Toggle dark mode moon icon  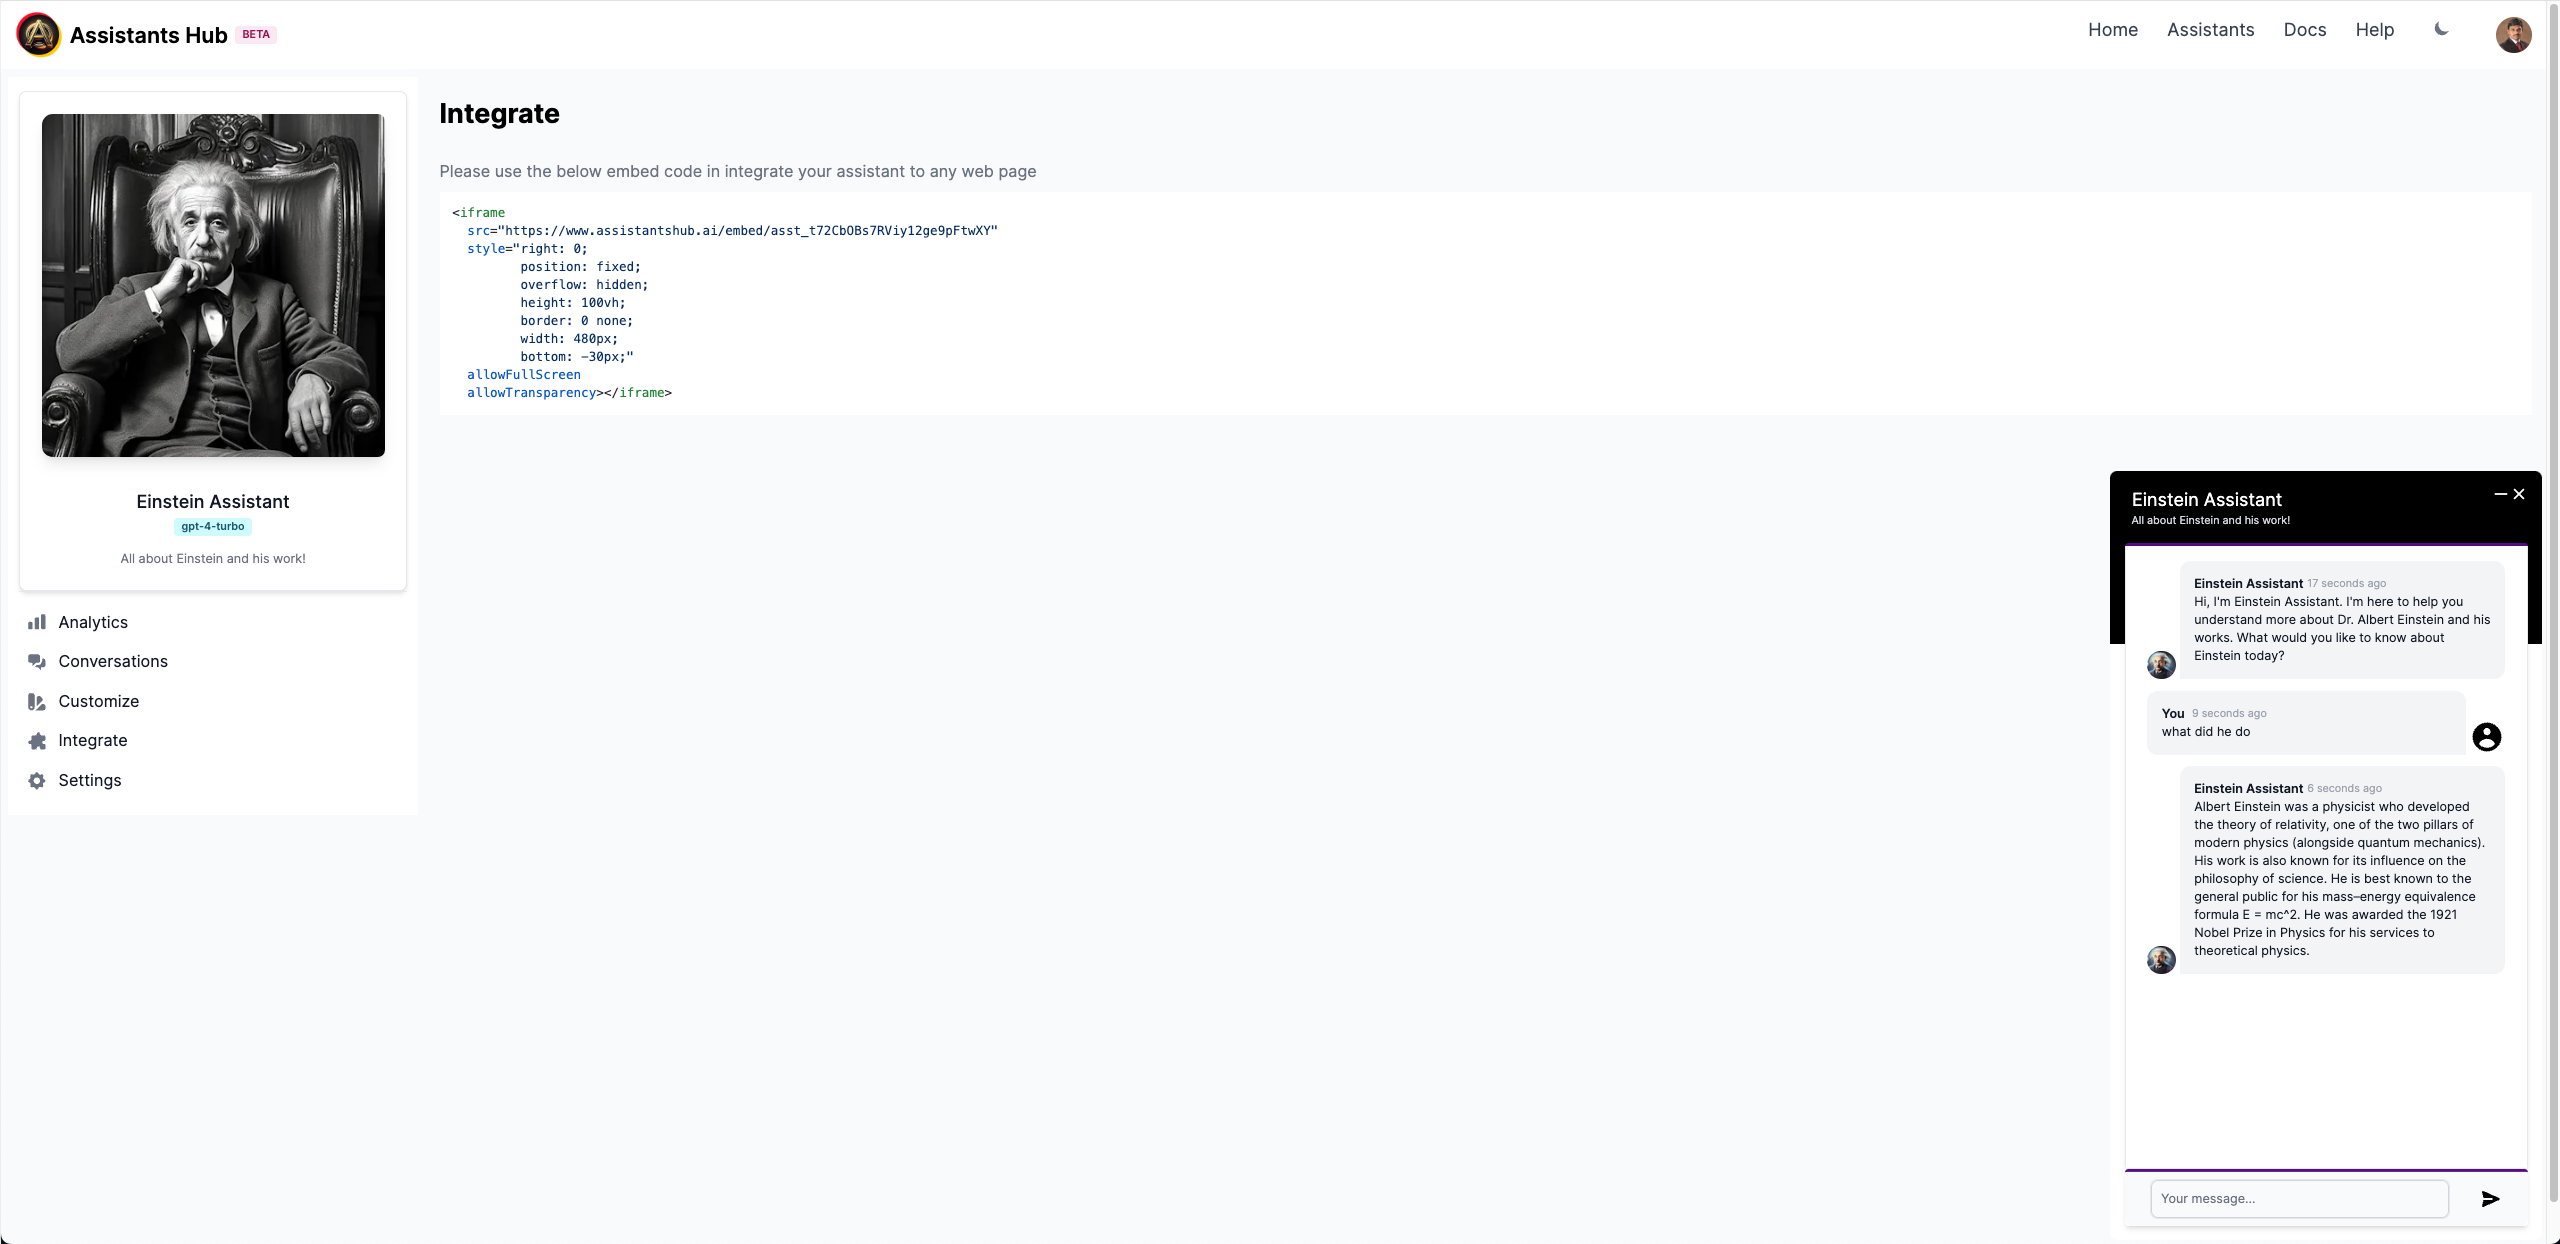coord(2441,30)
